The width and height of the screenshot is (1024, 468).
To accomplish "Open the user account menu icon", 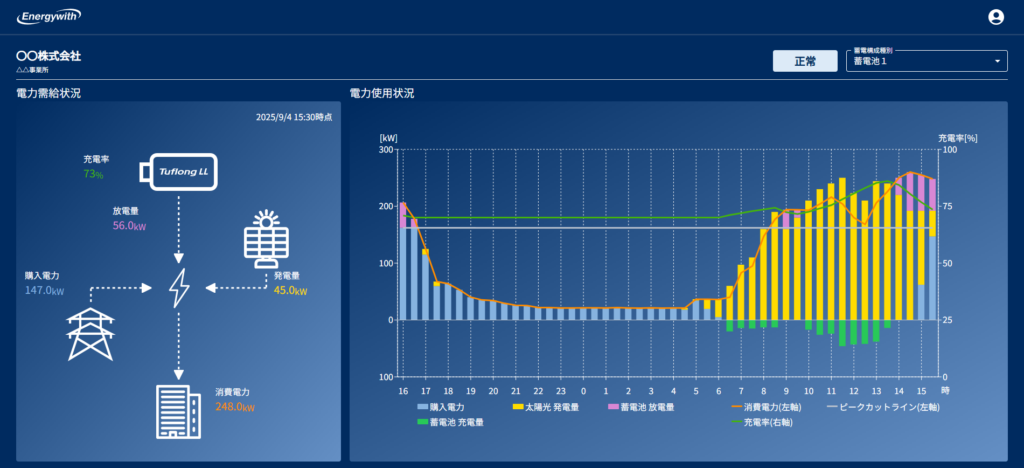I will click(x=995, y=17).
